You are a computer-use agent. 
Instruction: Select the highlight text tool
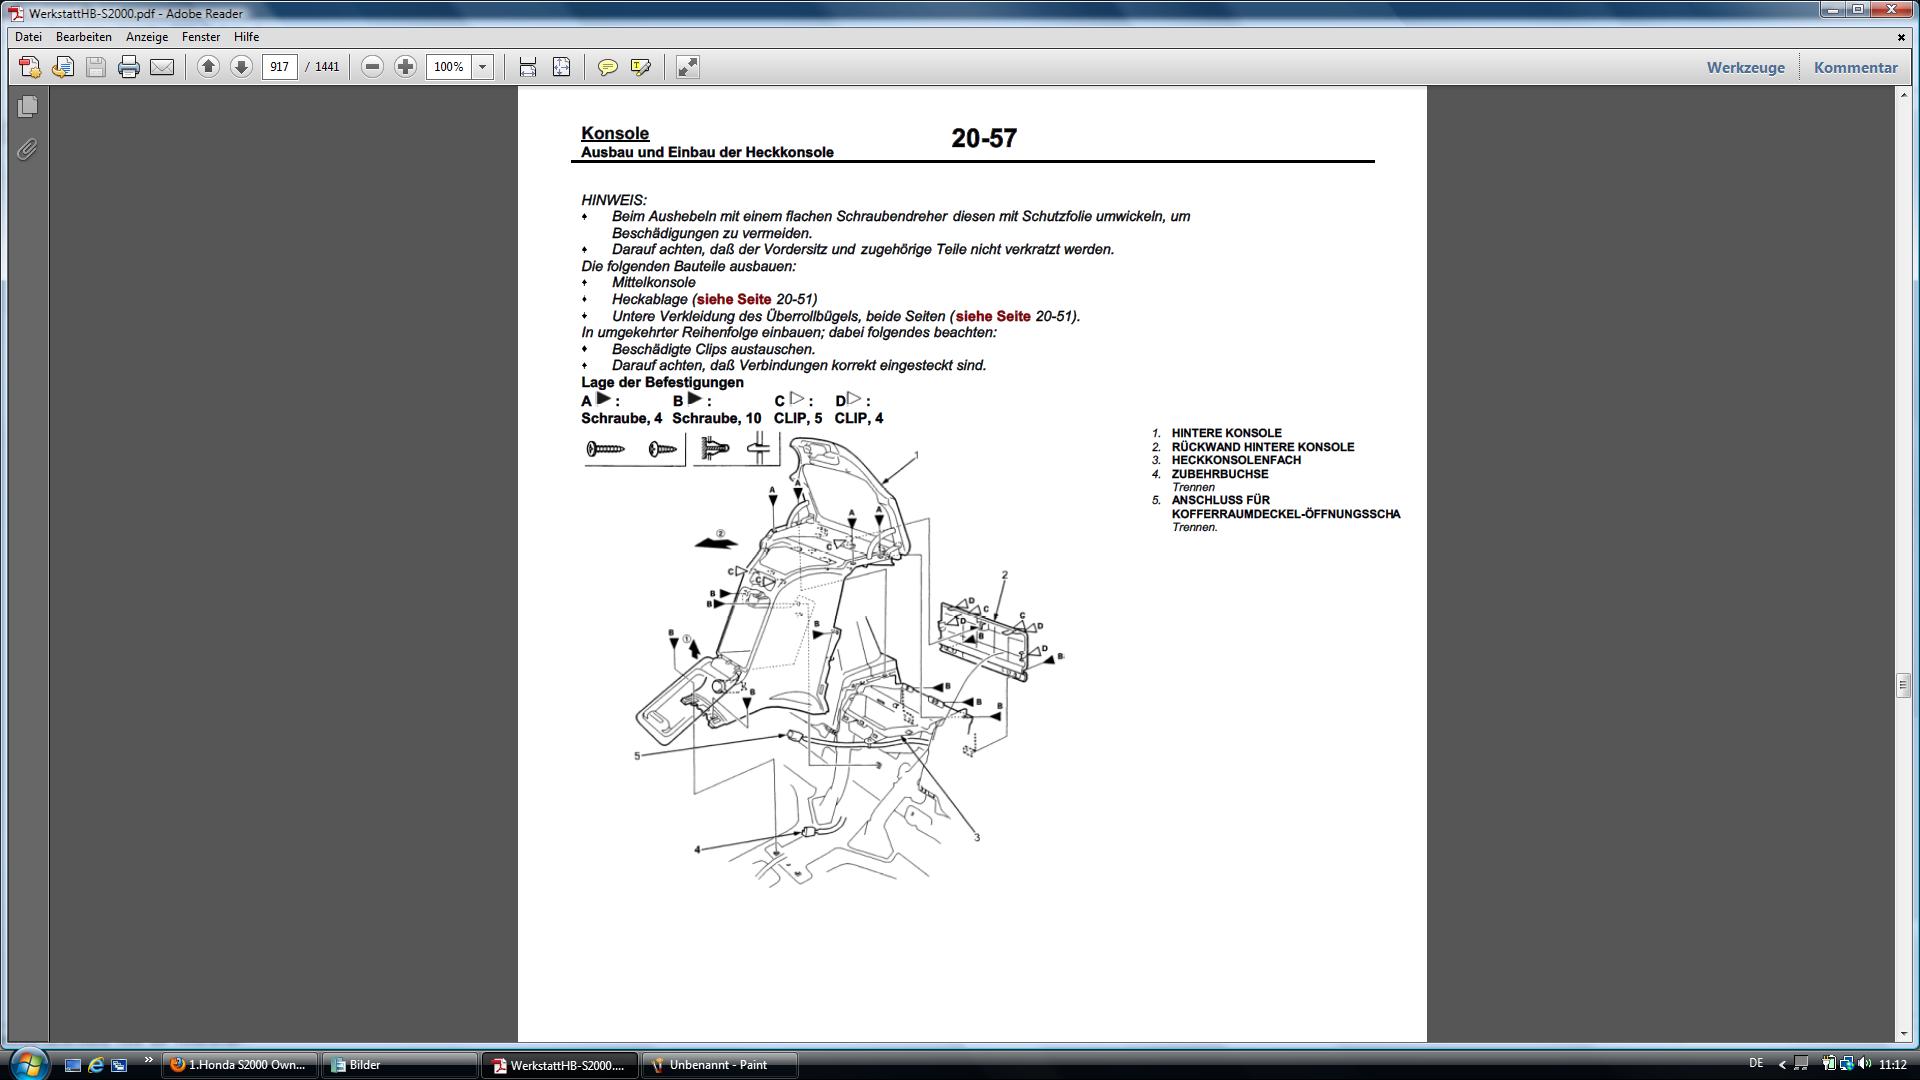[x=640, y=67]
